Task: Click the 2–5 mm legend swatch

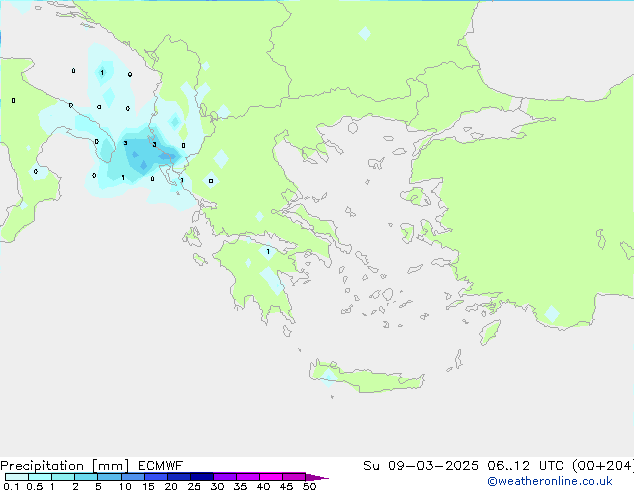Action: 86,477
